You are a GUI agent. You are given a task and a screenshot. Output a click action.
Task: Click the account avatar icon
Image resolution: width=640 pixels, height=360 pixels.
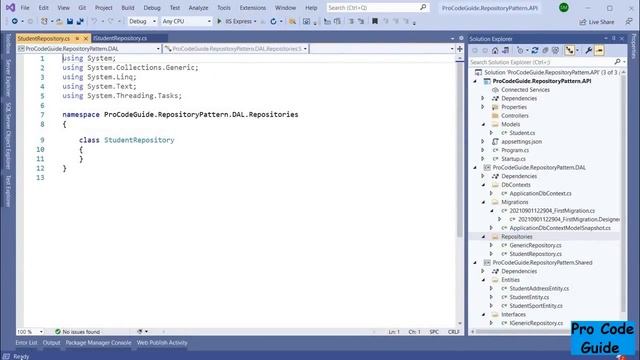(564, 7)
